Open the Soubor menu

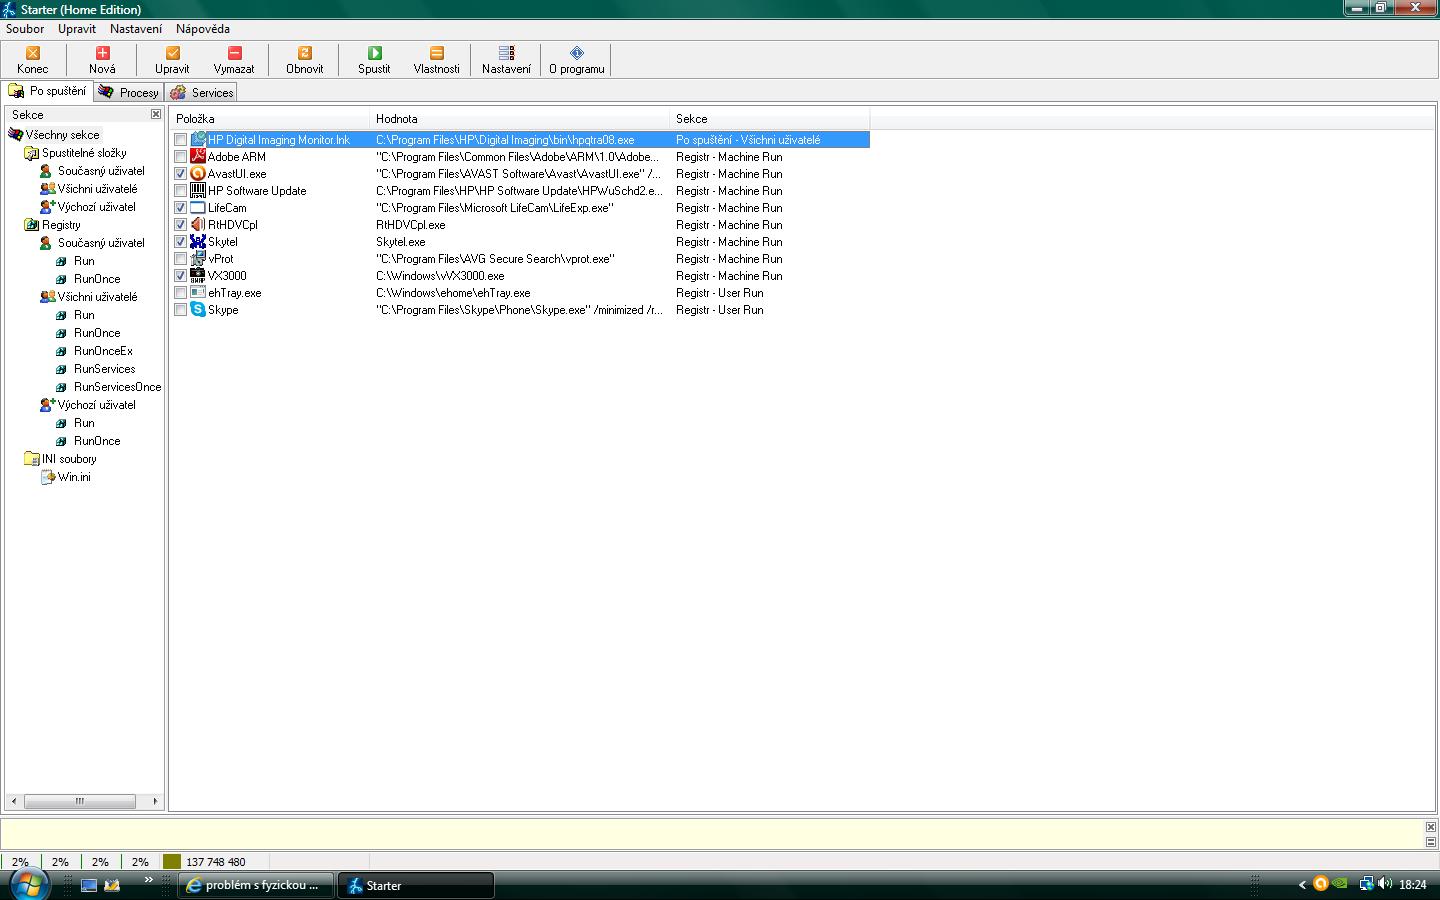coord(25,29)
